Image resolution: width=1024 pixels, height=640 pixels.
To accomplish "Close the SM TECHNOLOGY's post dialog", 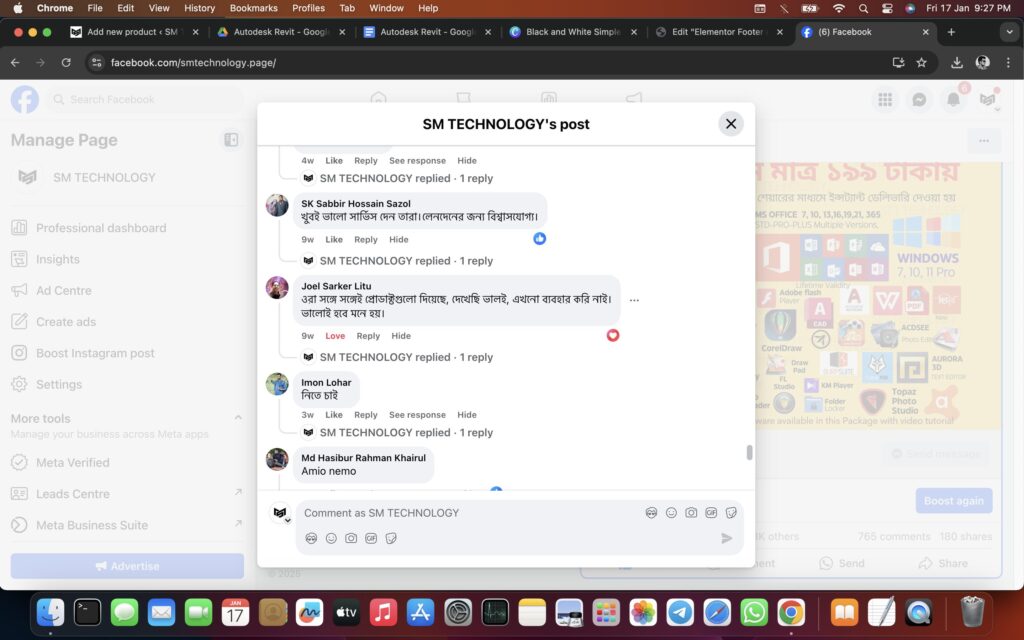I will pos(731,124).
